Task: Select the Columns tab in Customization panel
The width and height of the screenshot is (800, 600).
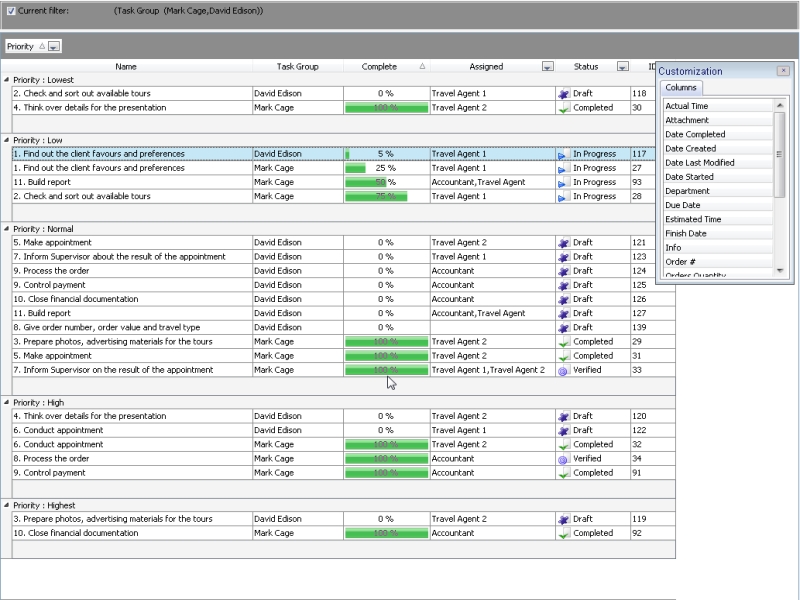Action: click(681, 88)
